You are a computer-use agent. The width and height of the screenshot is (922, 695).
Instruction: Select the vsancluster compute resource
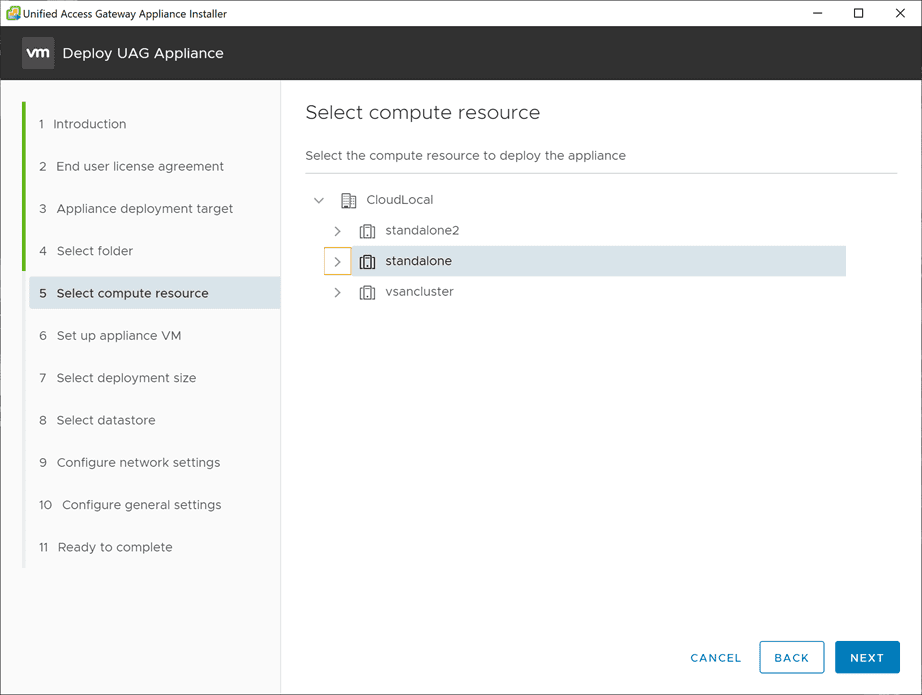pos(419,292)
